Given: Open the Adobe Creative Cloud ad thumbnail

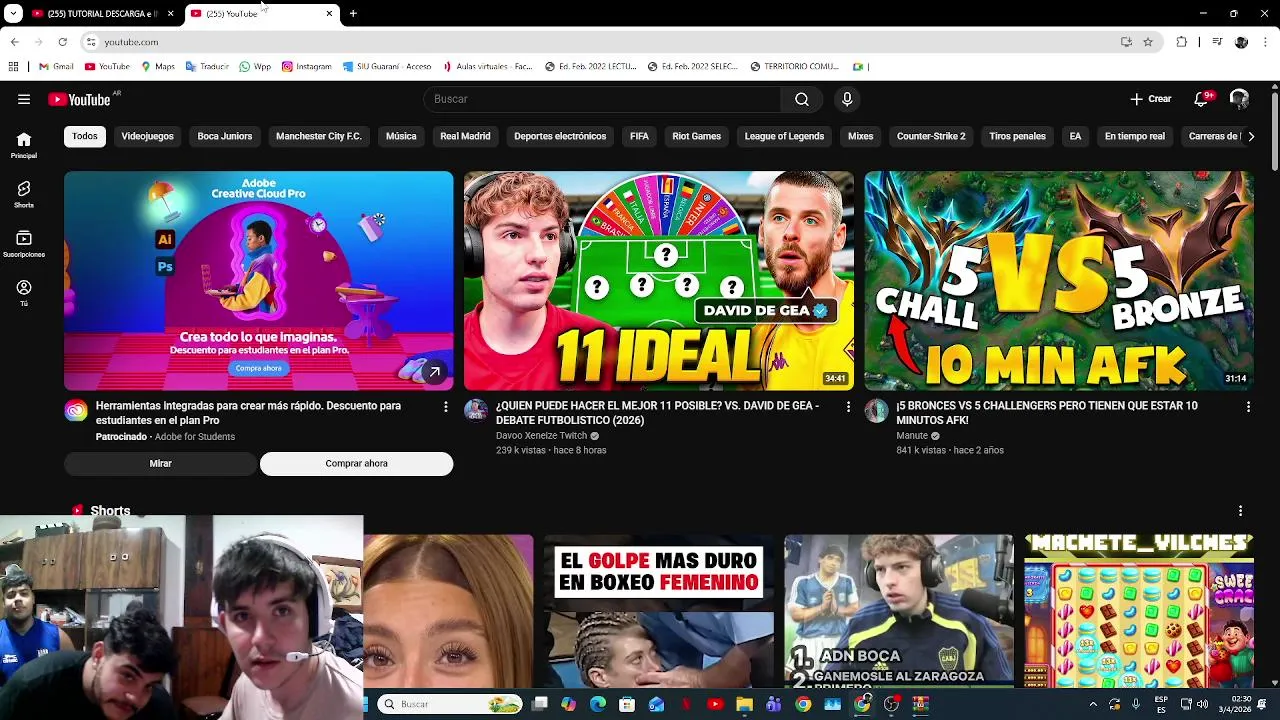Looking at the screenshot, I should click(x=258, y=281).
